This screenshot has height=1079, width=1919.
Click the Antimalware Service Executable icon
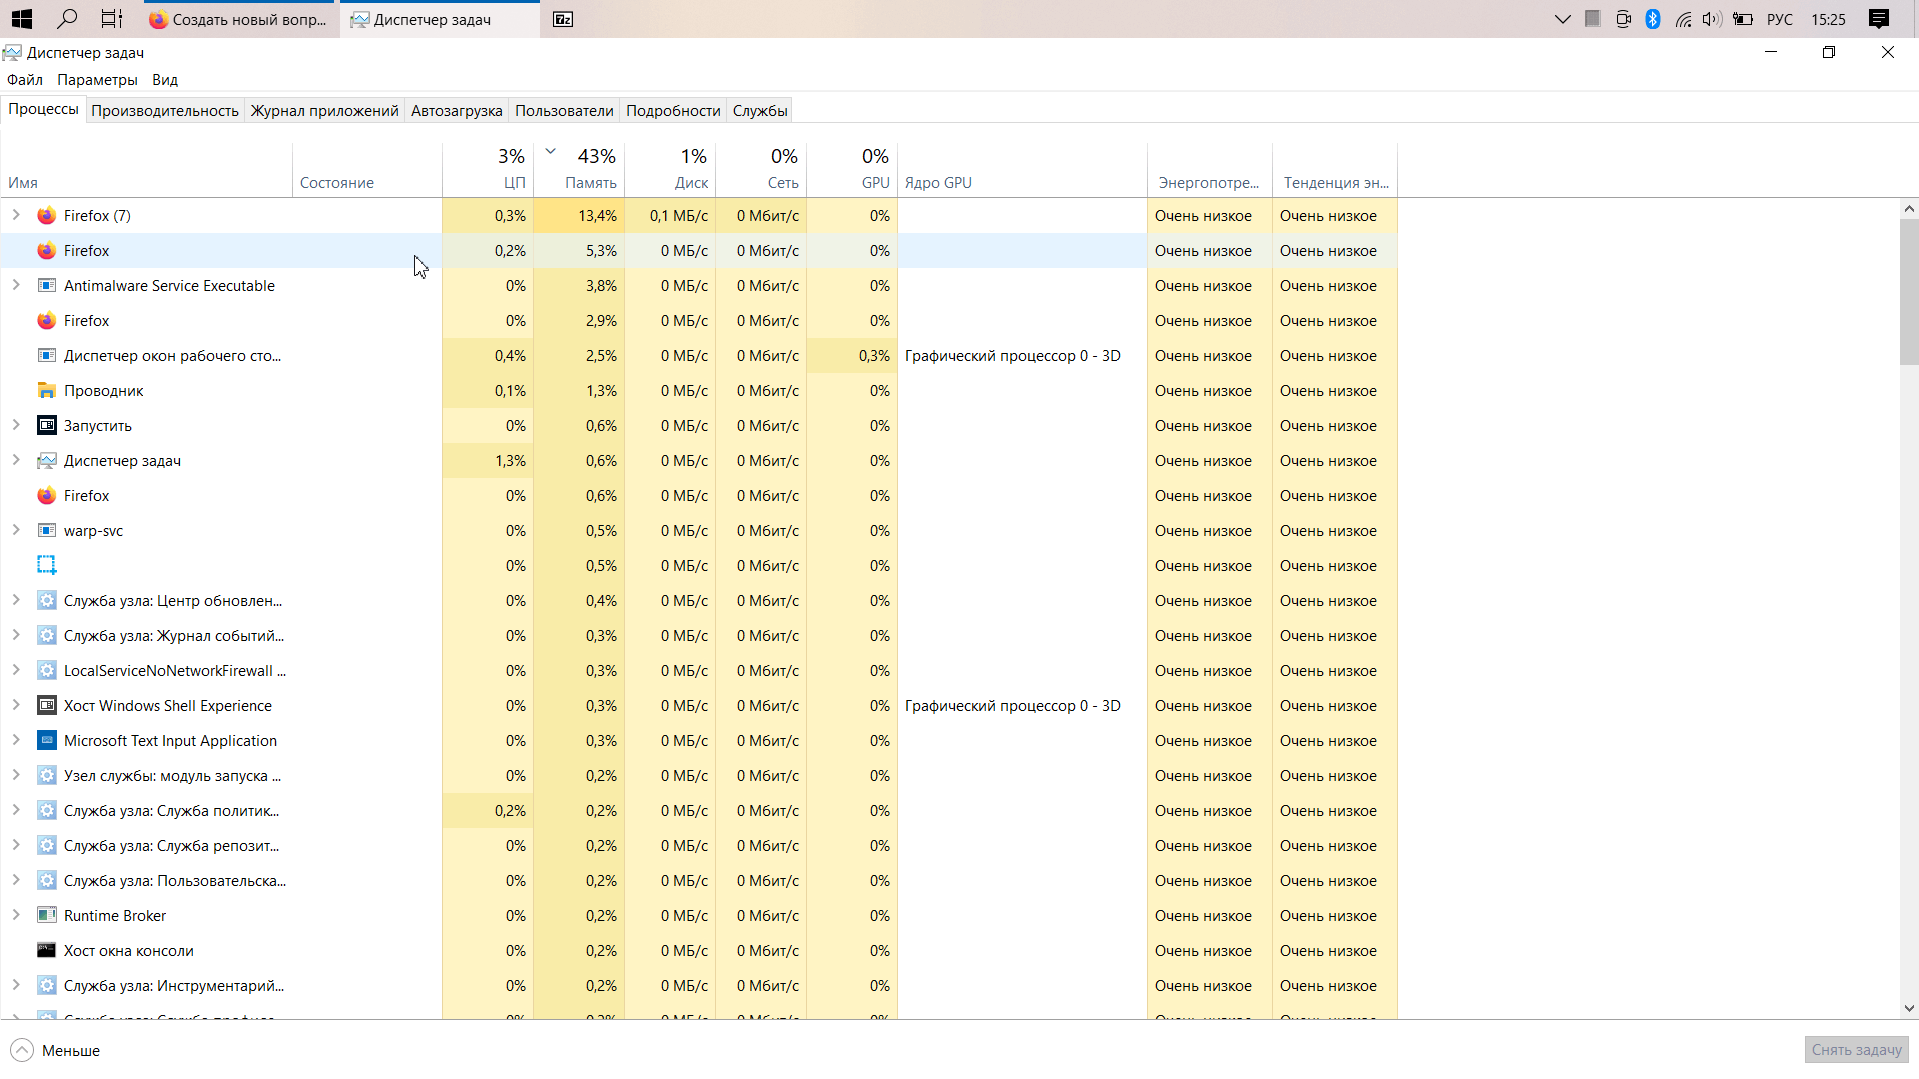coord(46,286)
